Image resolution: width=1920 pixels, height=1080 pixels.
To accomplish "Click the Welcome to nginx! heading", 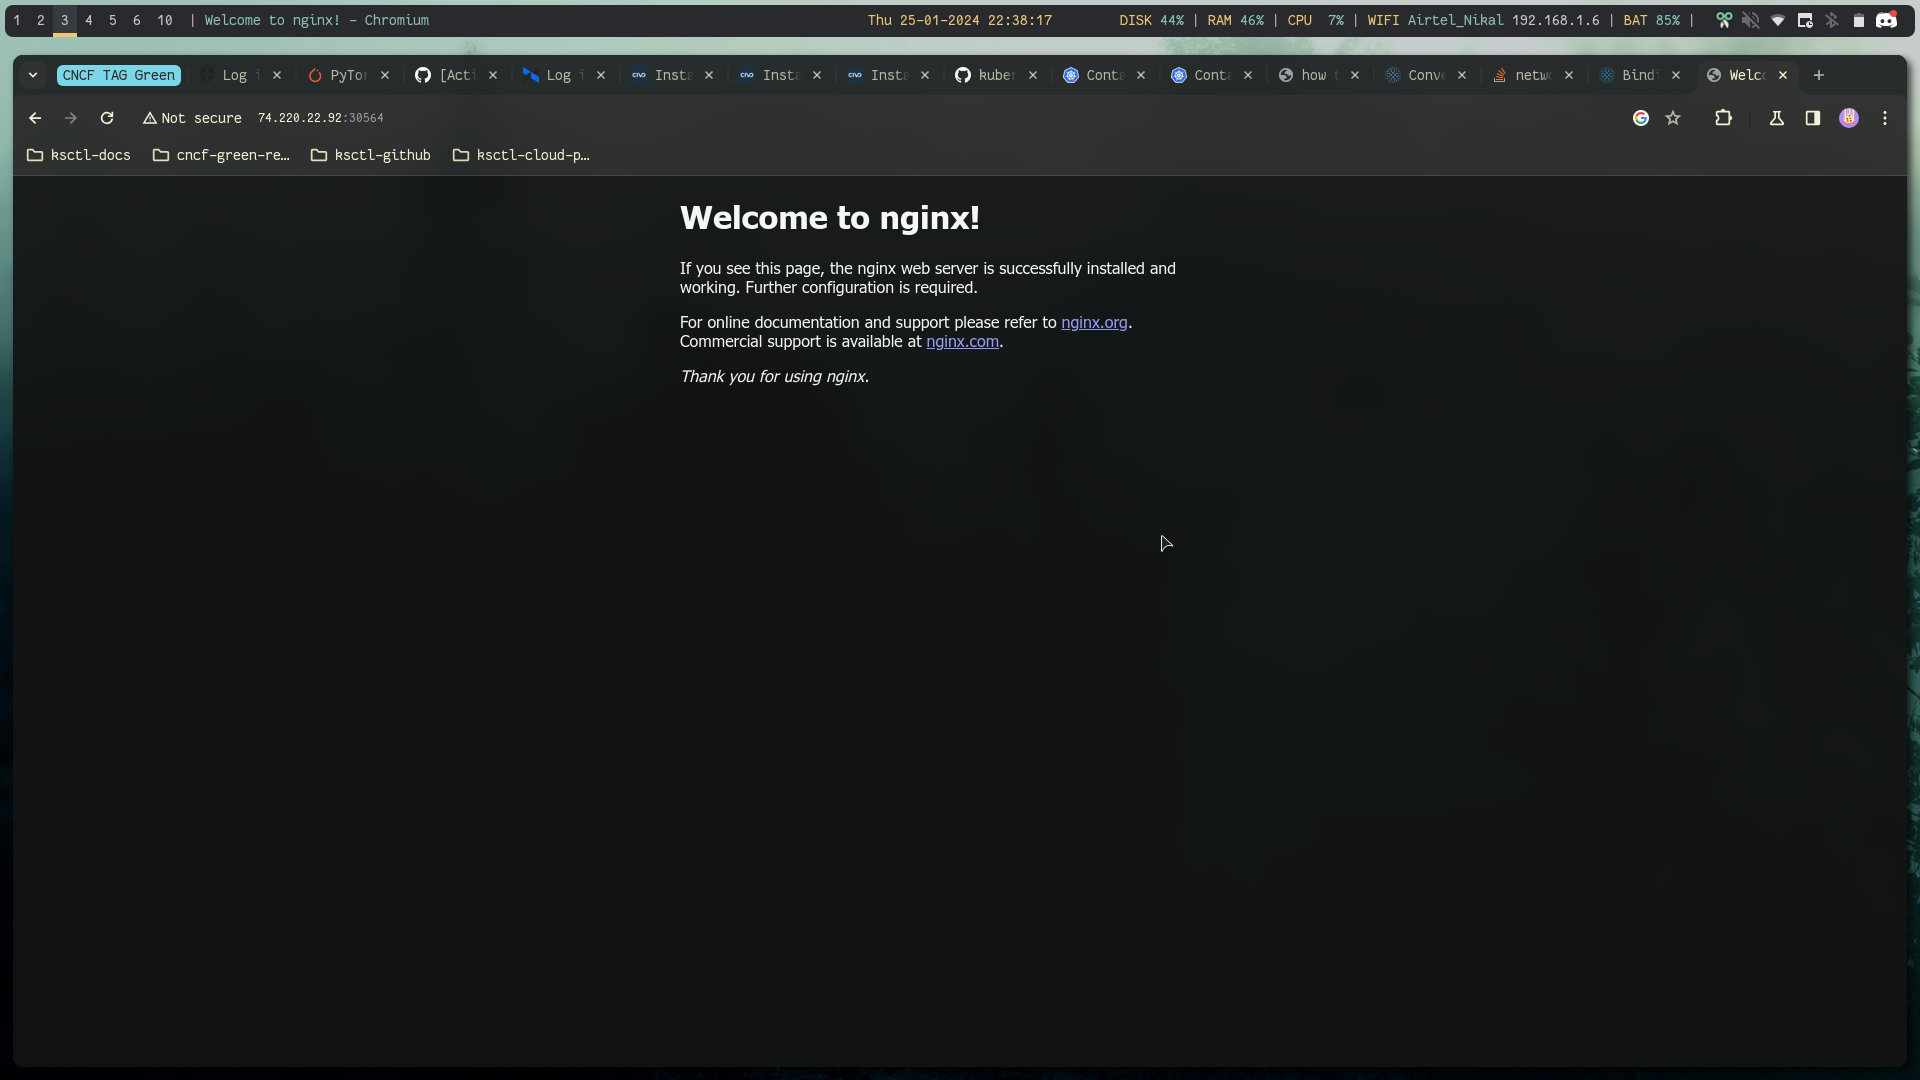I will point(830,218).
